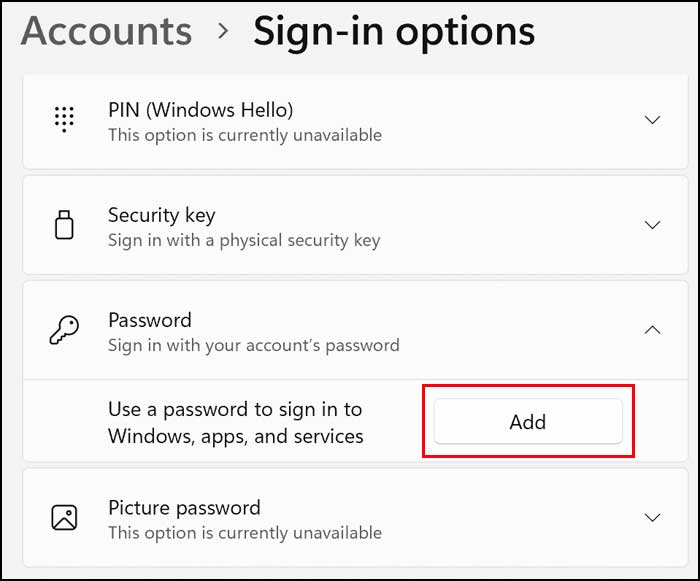Click 'Sign in with a physical security key' text
Image resolution: width=700 pixels, height=581 pixels.
click(244, 240)
